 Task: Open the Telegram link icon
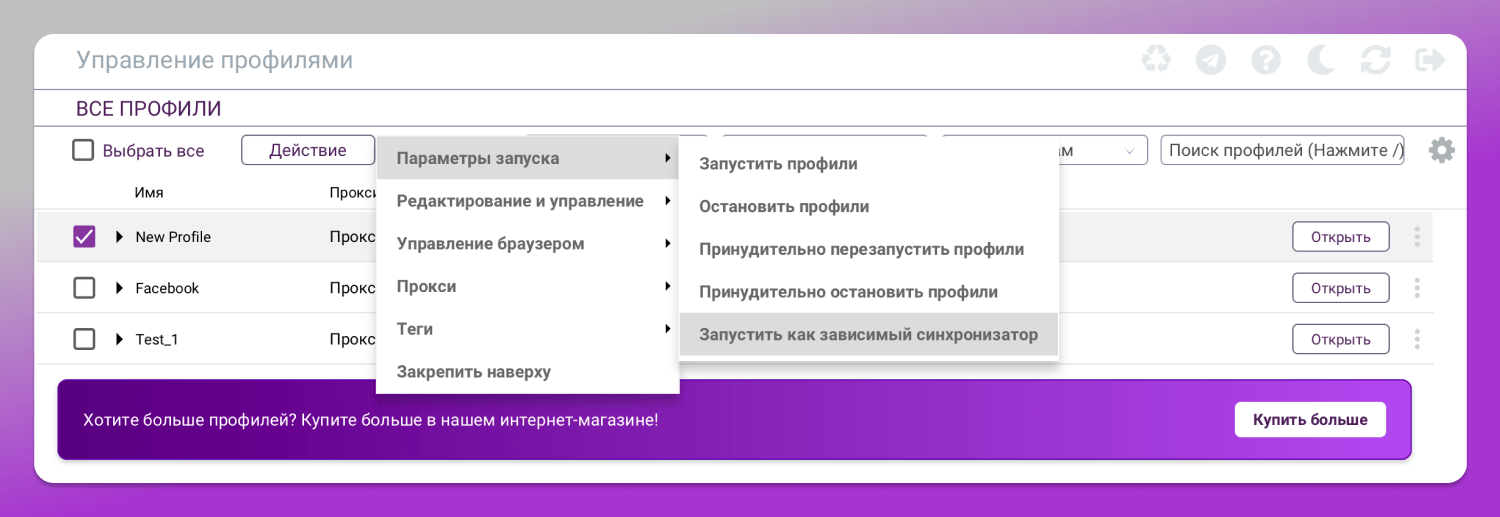tap(1211, 60)
